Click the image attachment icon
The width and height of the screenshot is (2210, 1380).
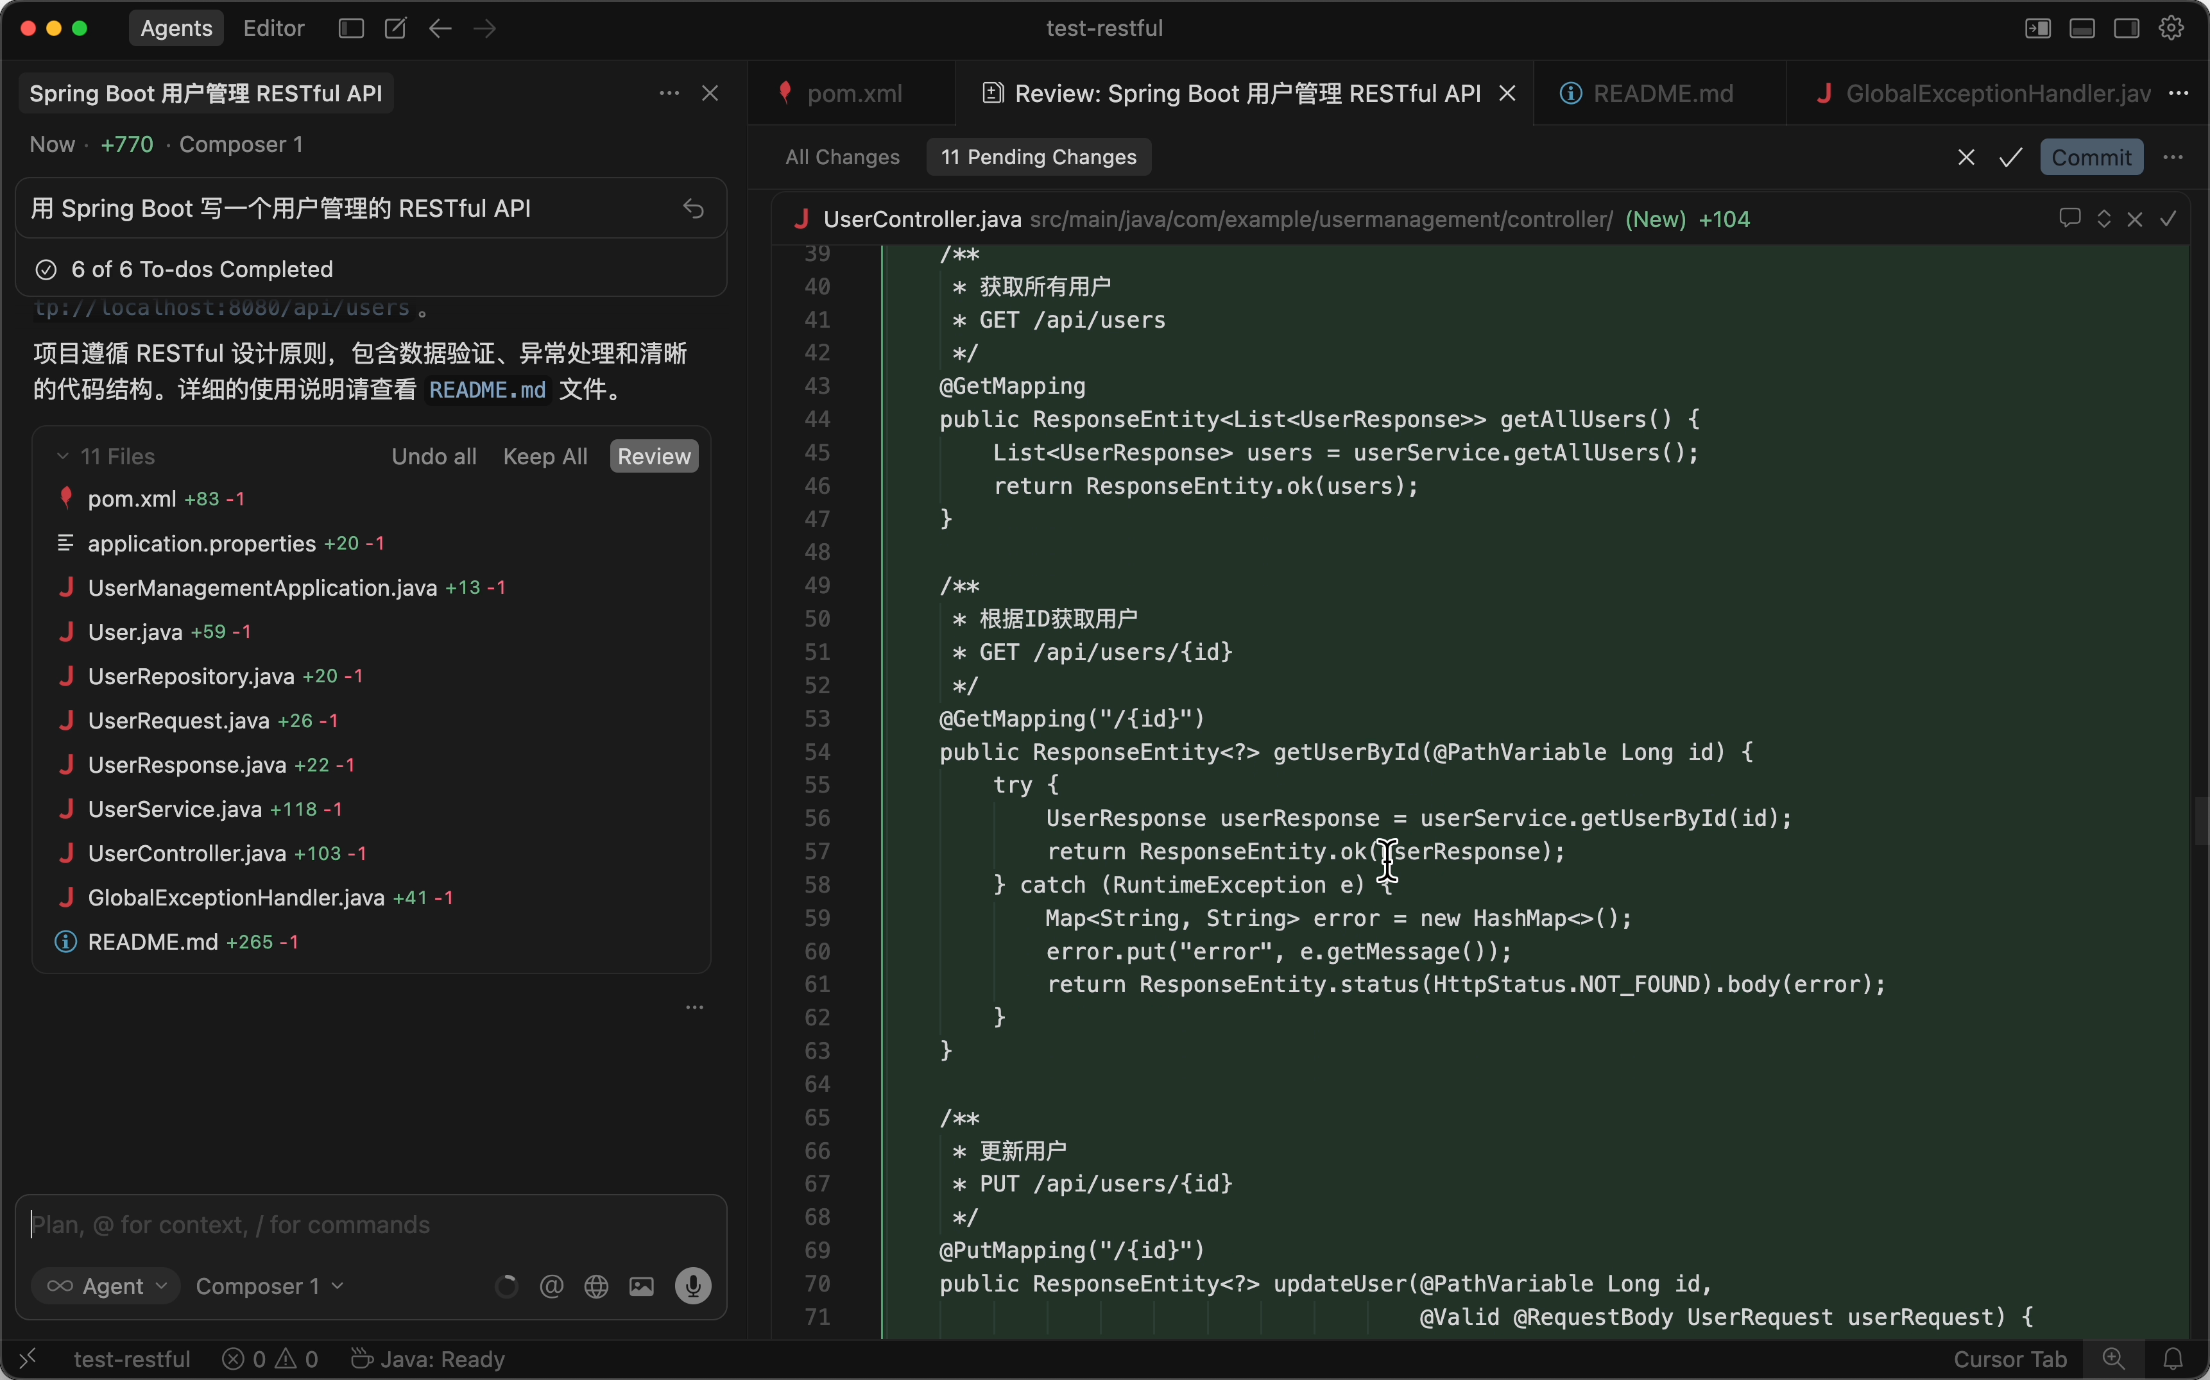click(641, 1286)
